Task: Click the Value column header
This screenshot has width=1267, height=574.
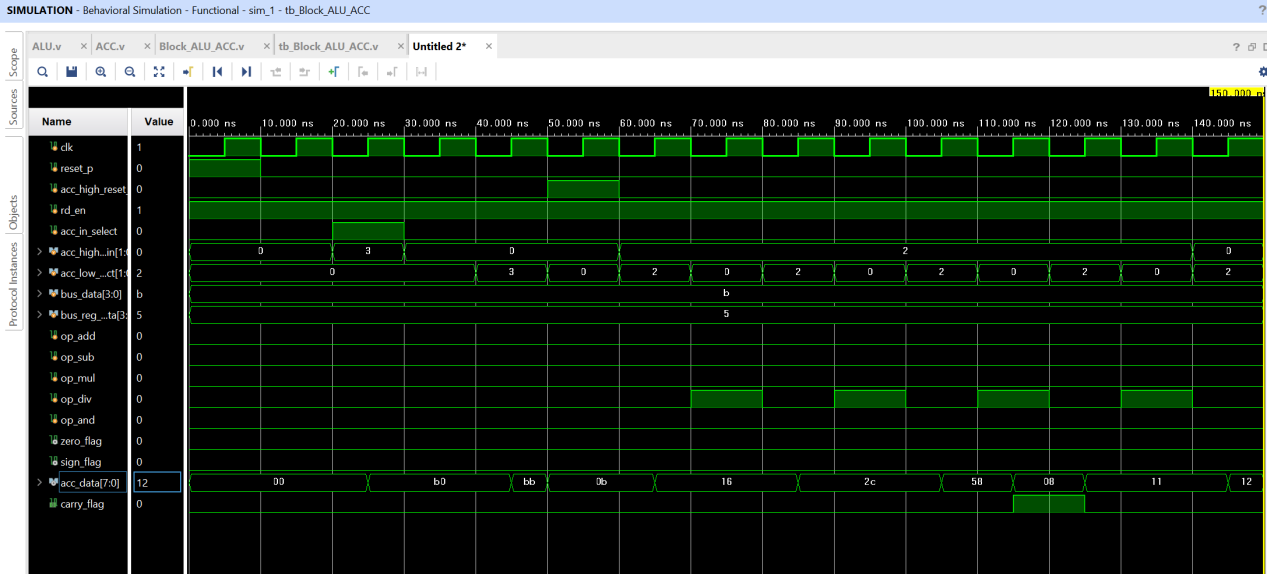Action: pyautogui.click(x=158, y=121)
